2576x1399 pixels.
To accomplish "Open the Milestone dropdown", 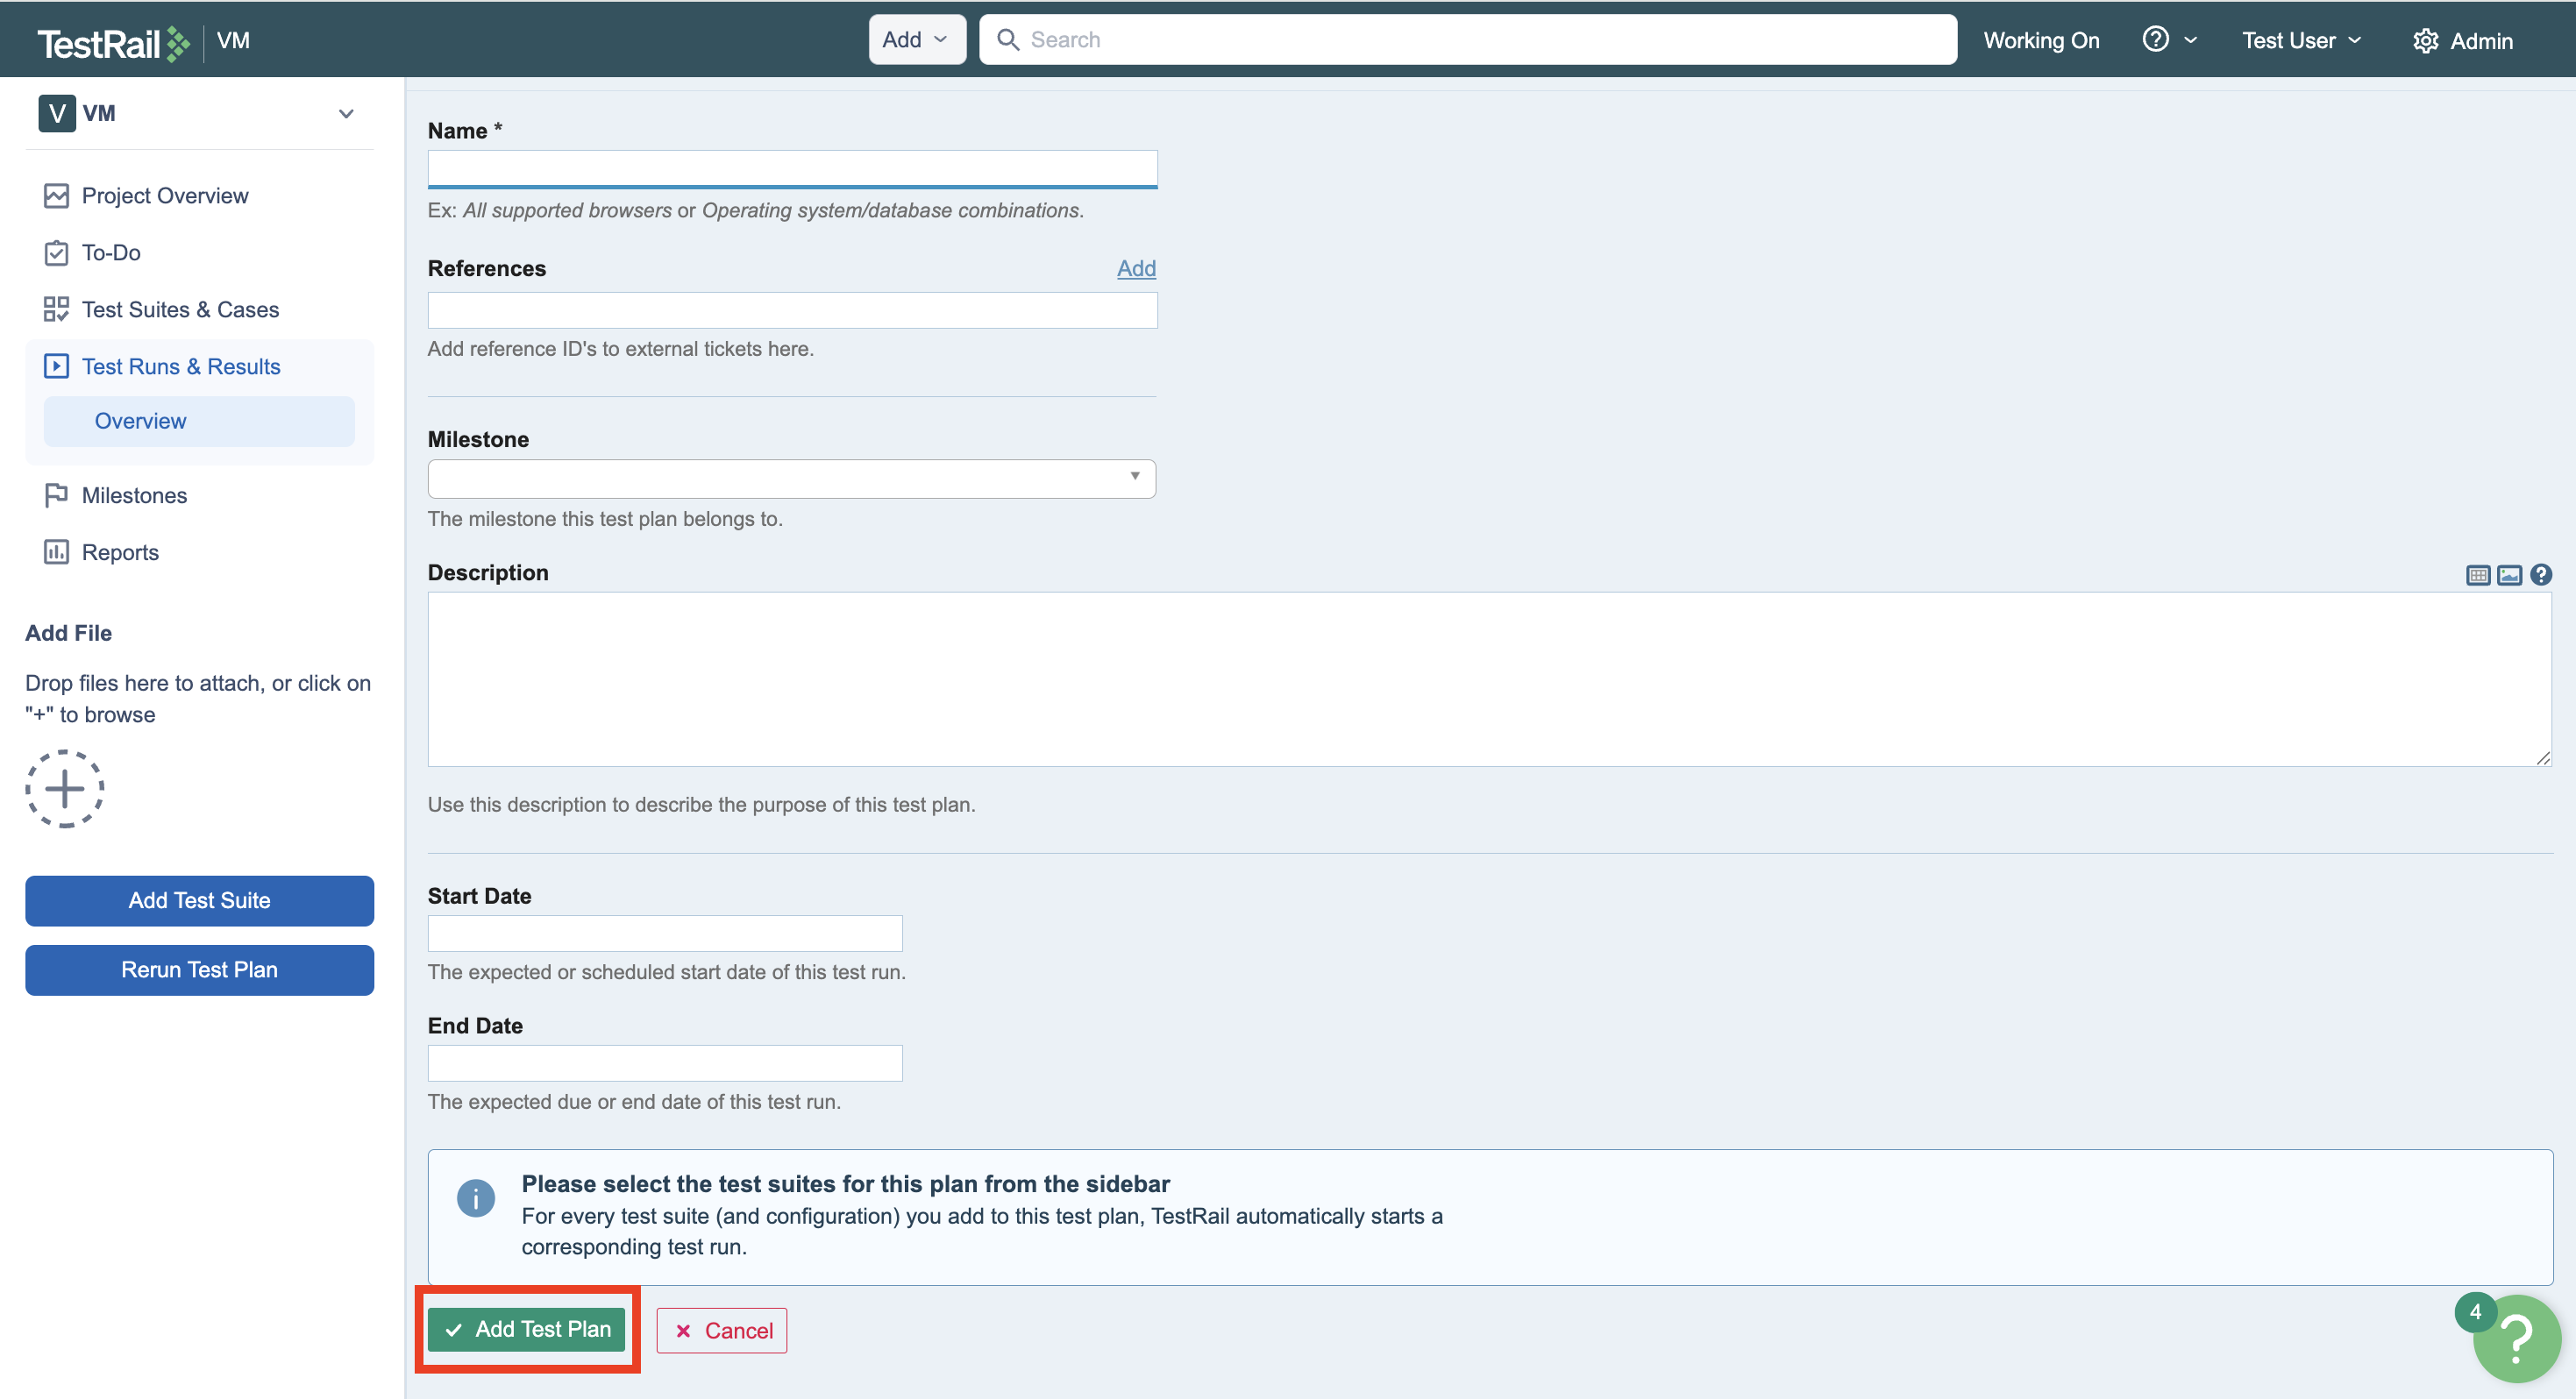I will pos(791,478).
